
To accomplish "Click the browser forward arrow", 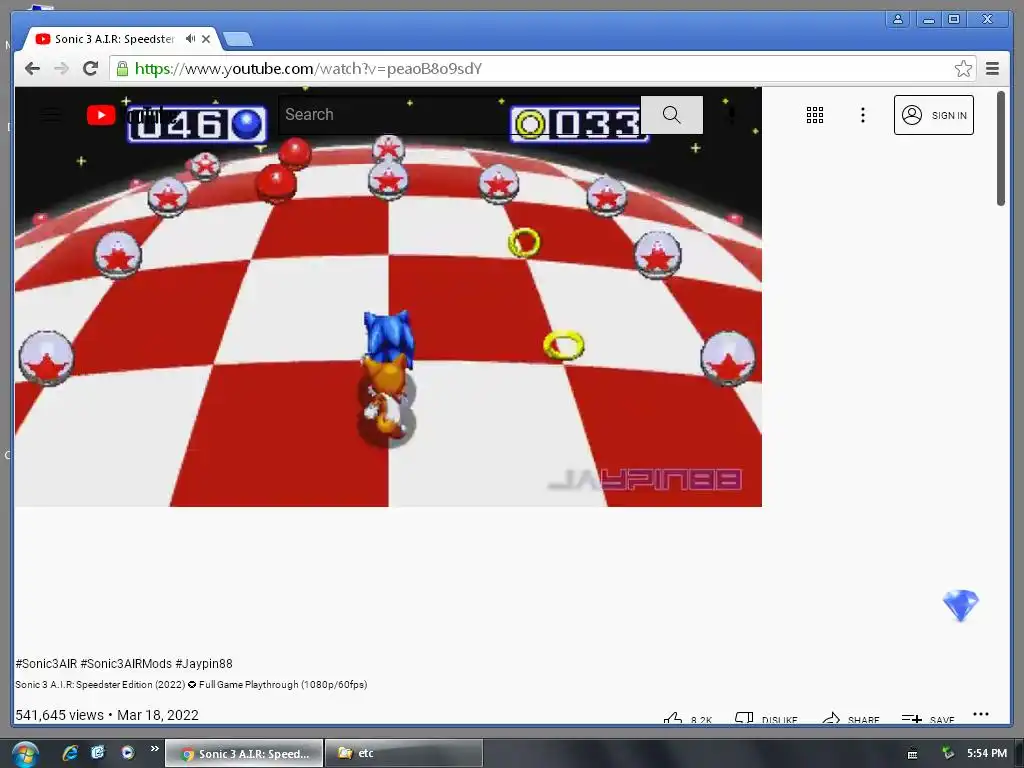I will (61, 69).
